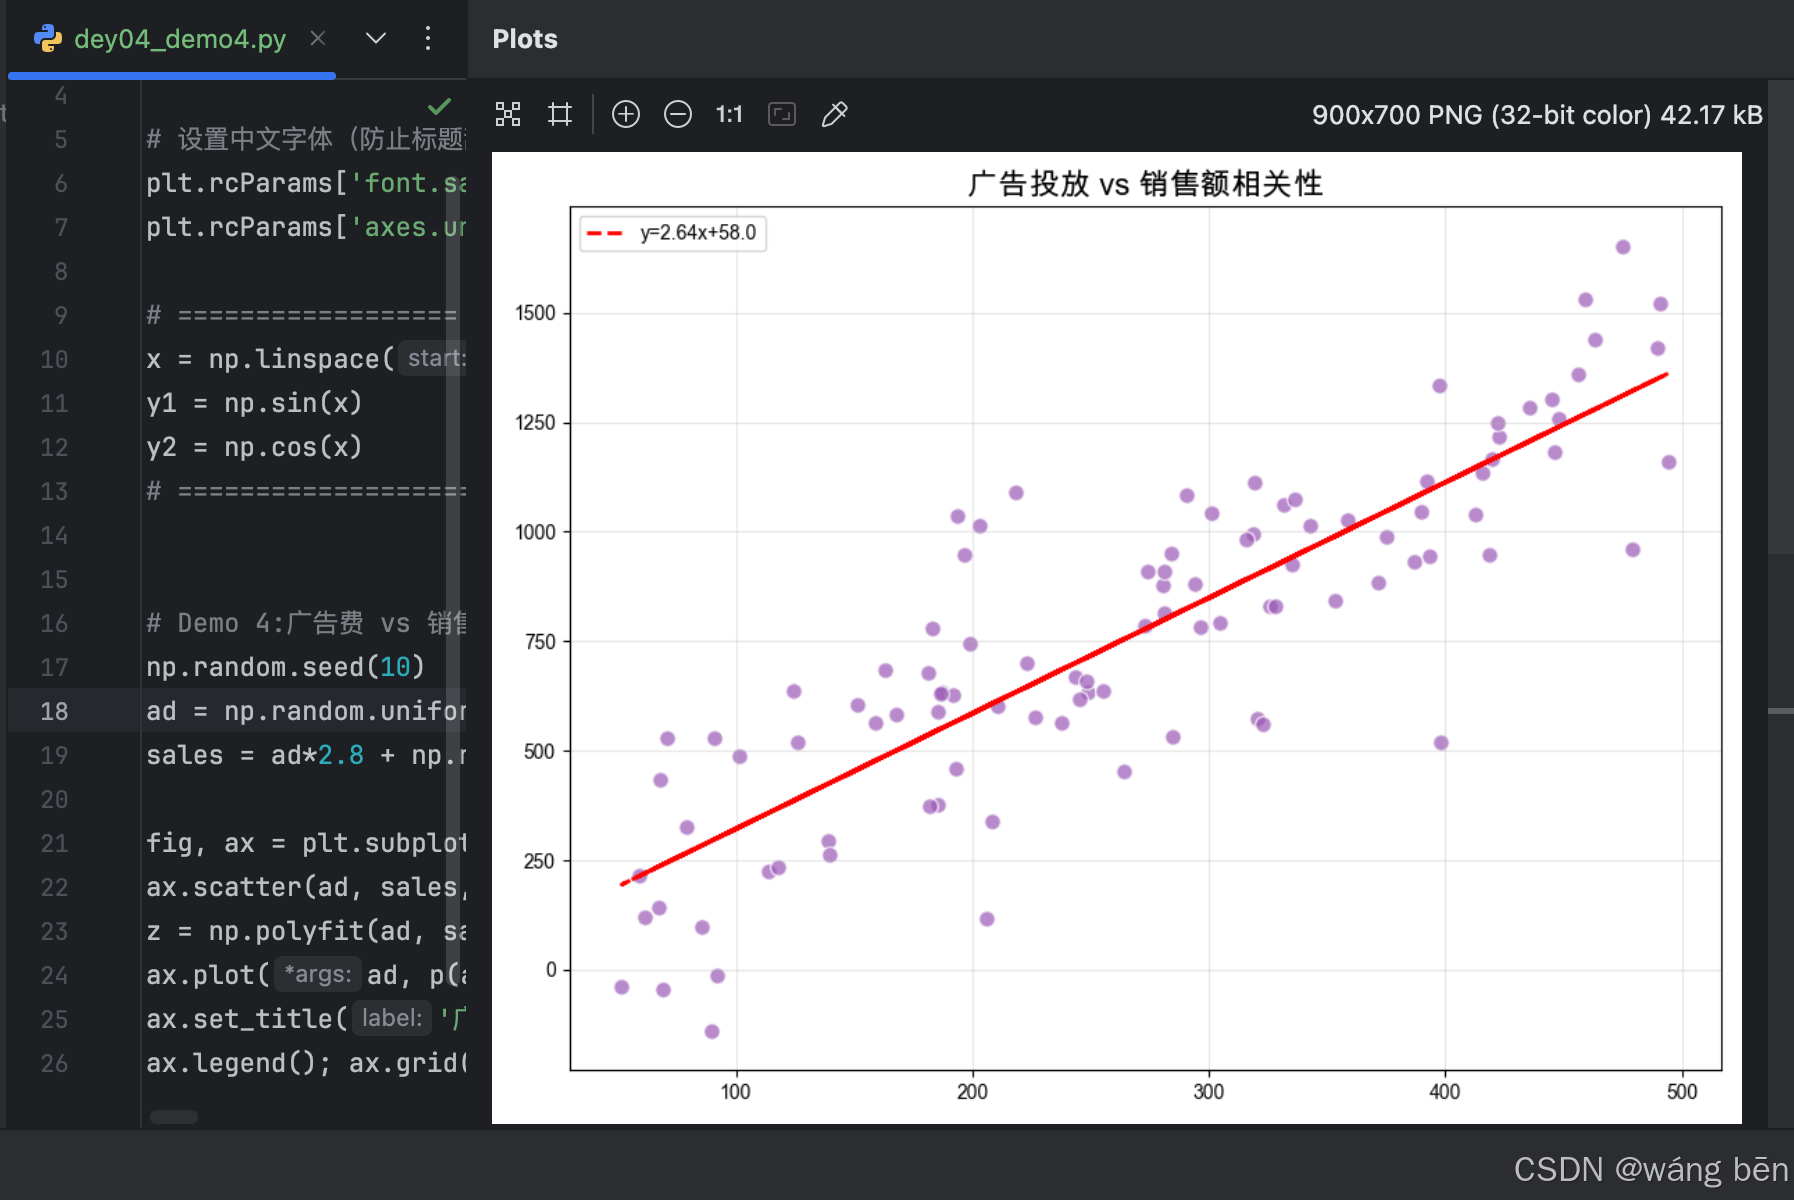Click the plot legend y=2.64x+58.0
This screenshot has height=1200, width=1794.
click(673, 233)
